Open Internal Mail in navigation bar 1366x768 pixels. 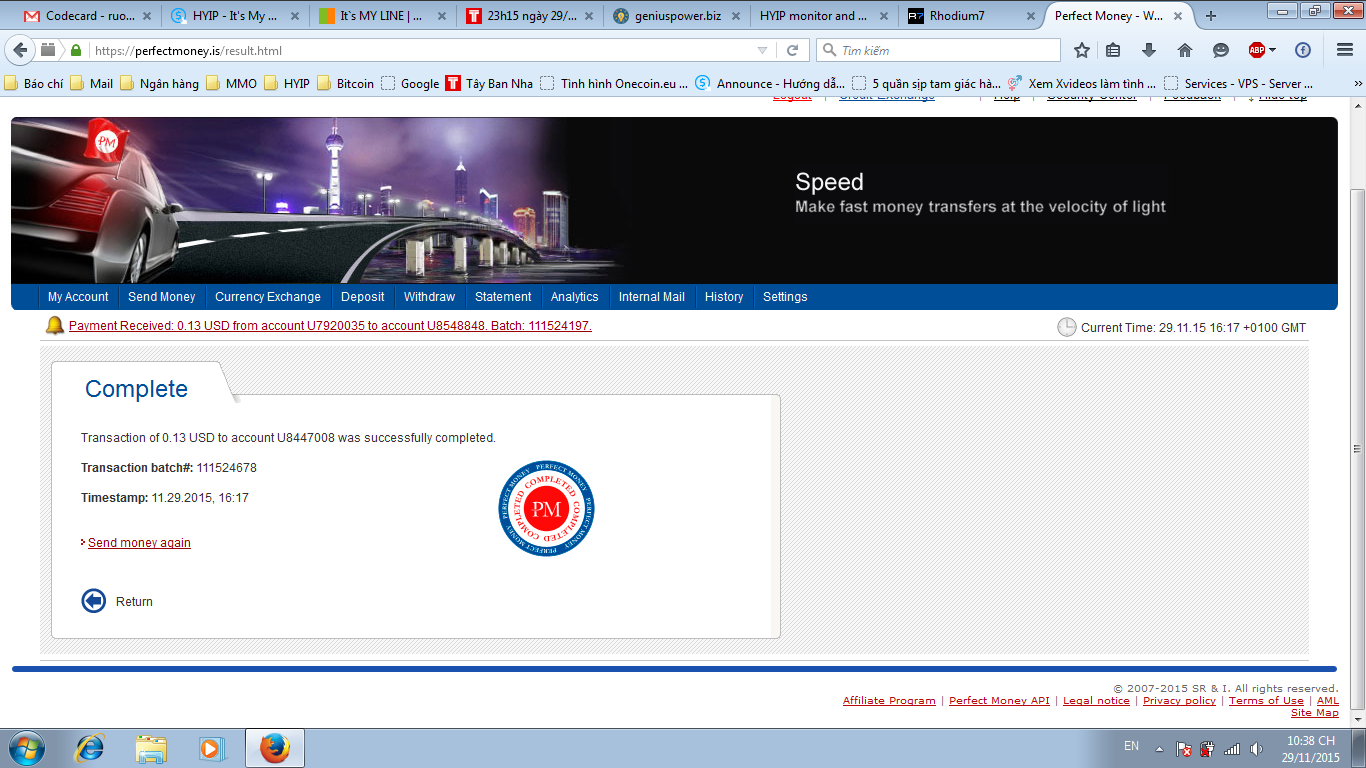click(x=652, y=297)
